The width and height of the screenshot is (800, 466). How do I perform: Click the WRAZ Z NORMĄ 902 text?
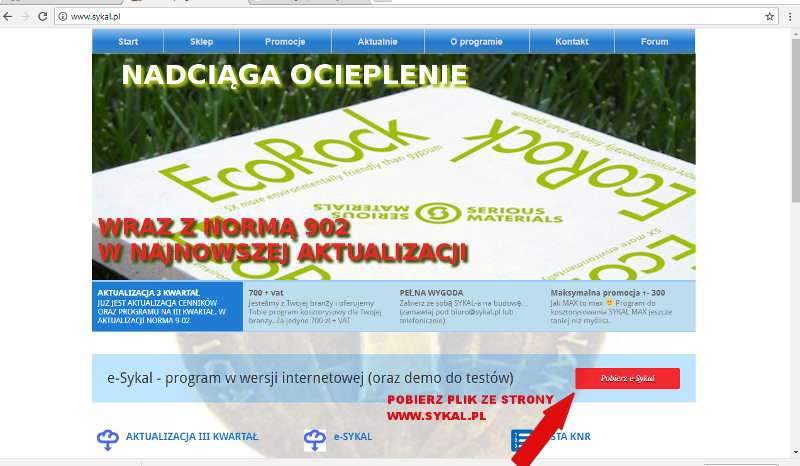click(223, 228)
